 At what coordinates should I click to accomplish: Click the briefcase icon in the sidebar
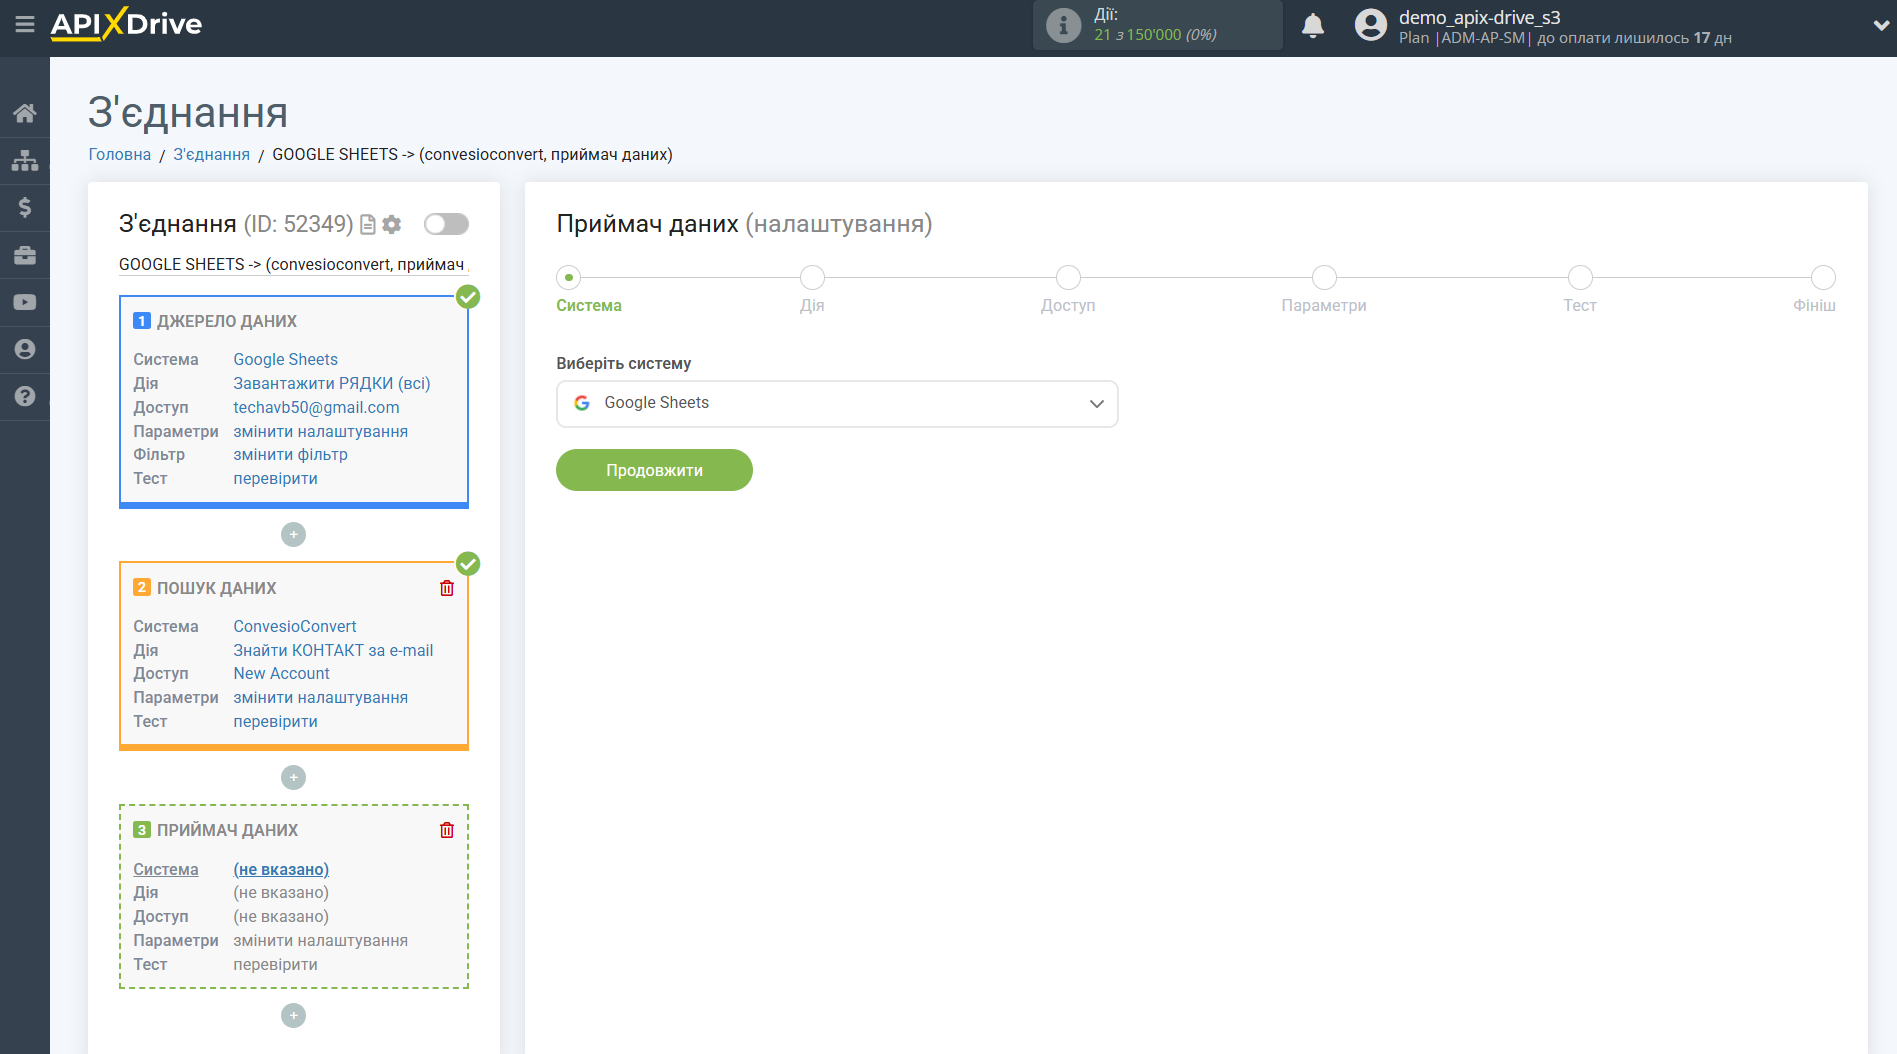(x=25, y=255)
